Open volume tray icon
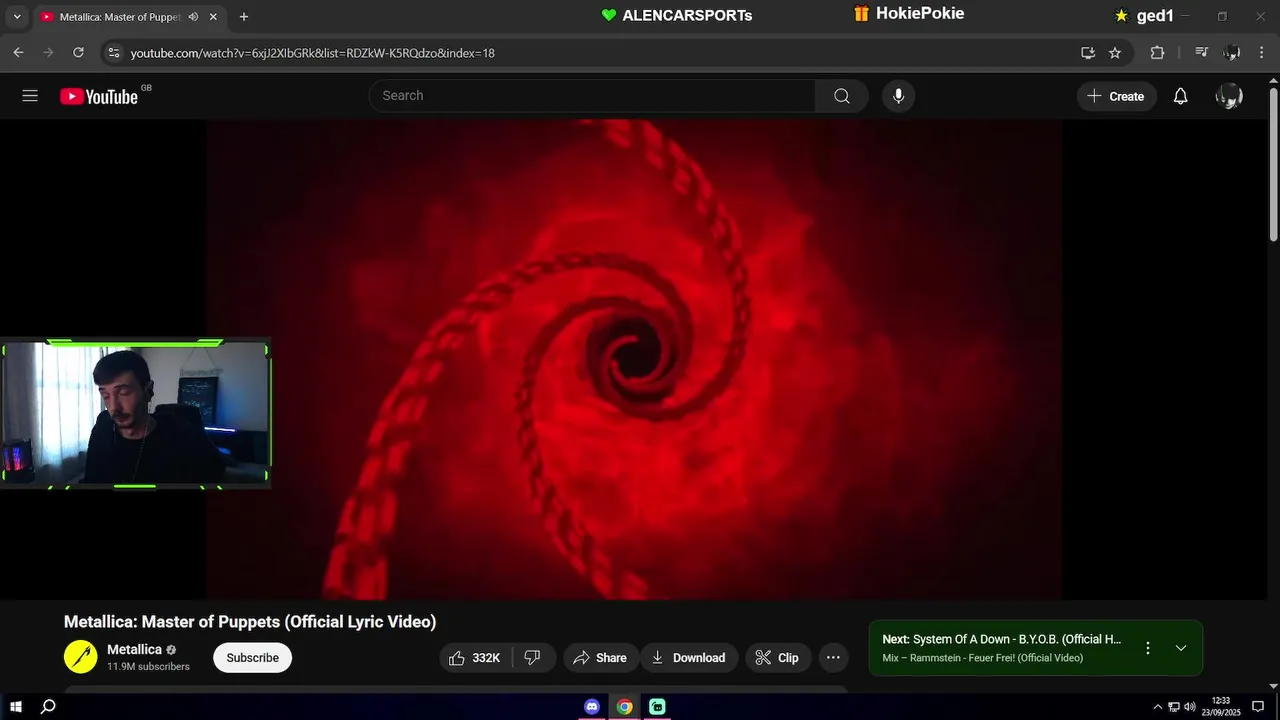The width and height of the screenshot is (1280, 720). pyautogui.click(x=1190, y=707)
